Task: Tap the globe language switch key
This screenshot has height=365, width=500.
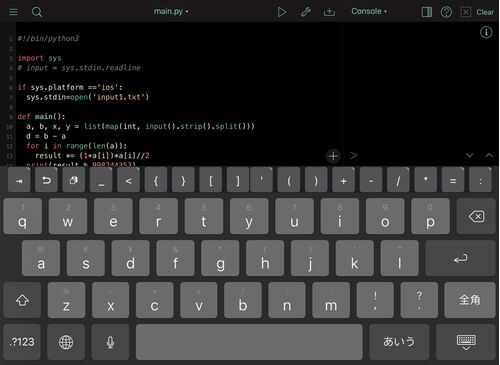Action: pos(66,342)
